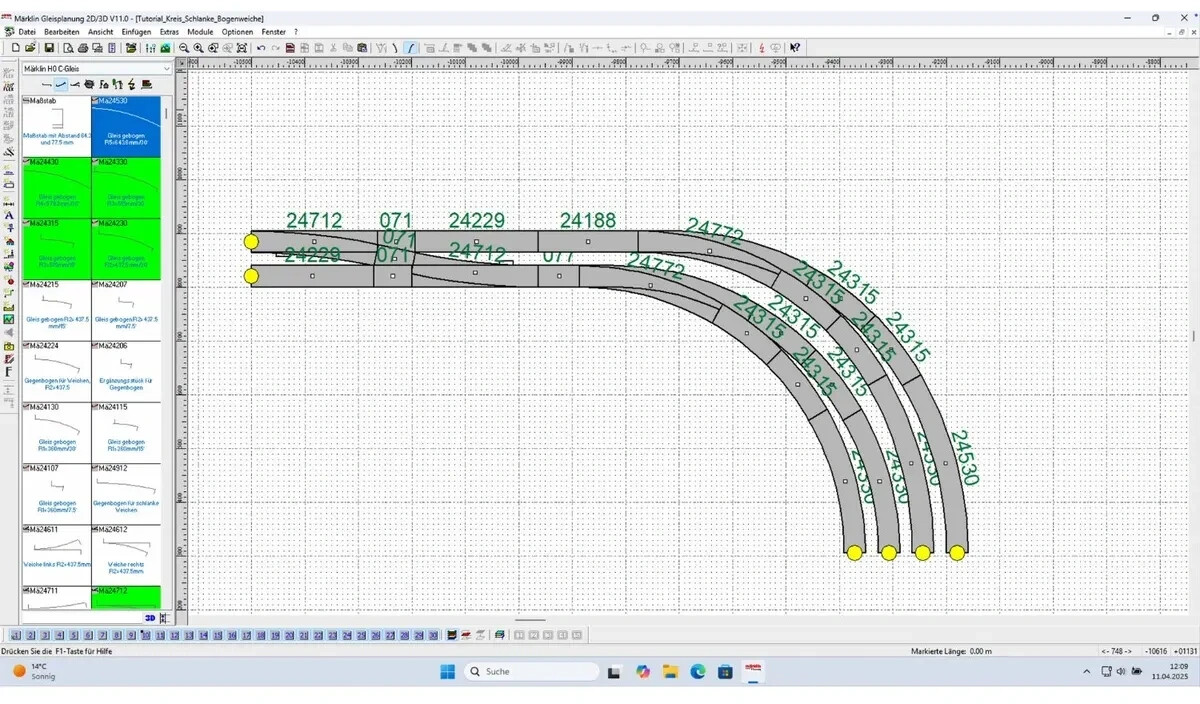Click the zoom out magnifier icon
The width and height of the screenshot is (1200, 704).
tap(182, 47)
